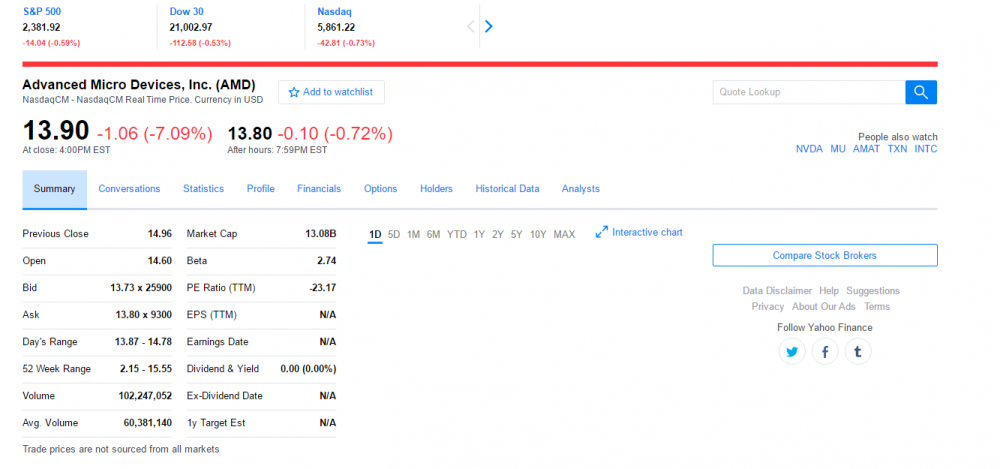This screenshot has width=1000, height=469.
Task: Click the PE Ratio value -23.17
Action: click(x=323, y=288)
